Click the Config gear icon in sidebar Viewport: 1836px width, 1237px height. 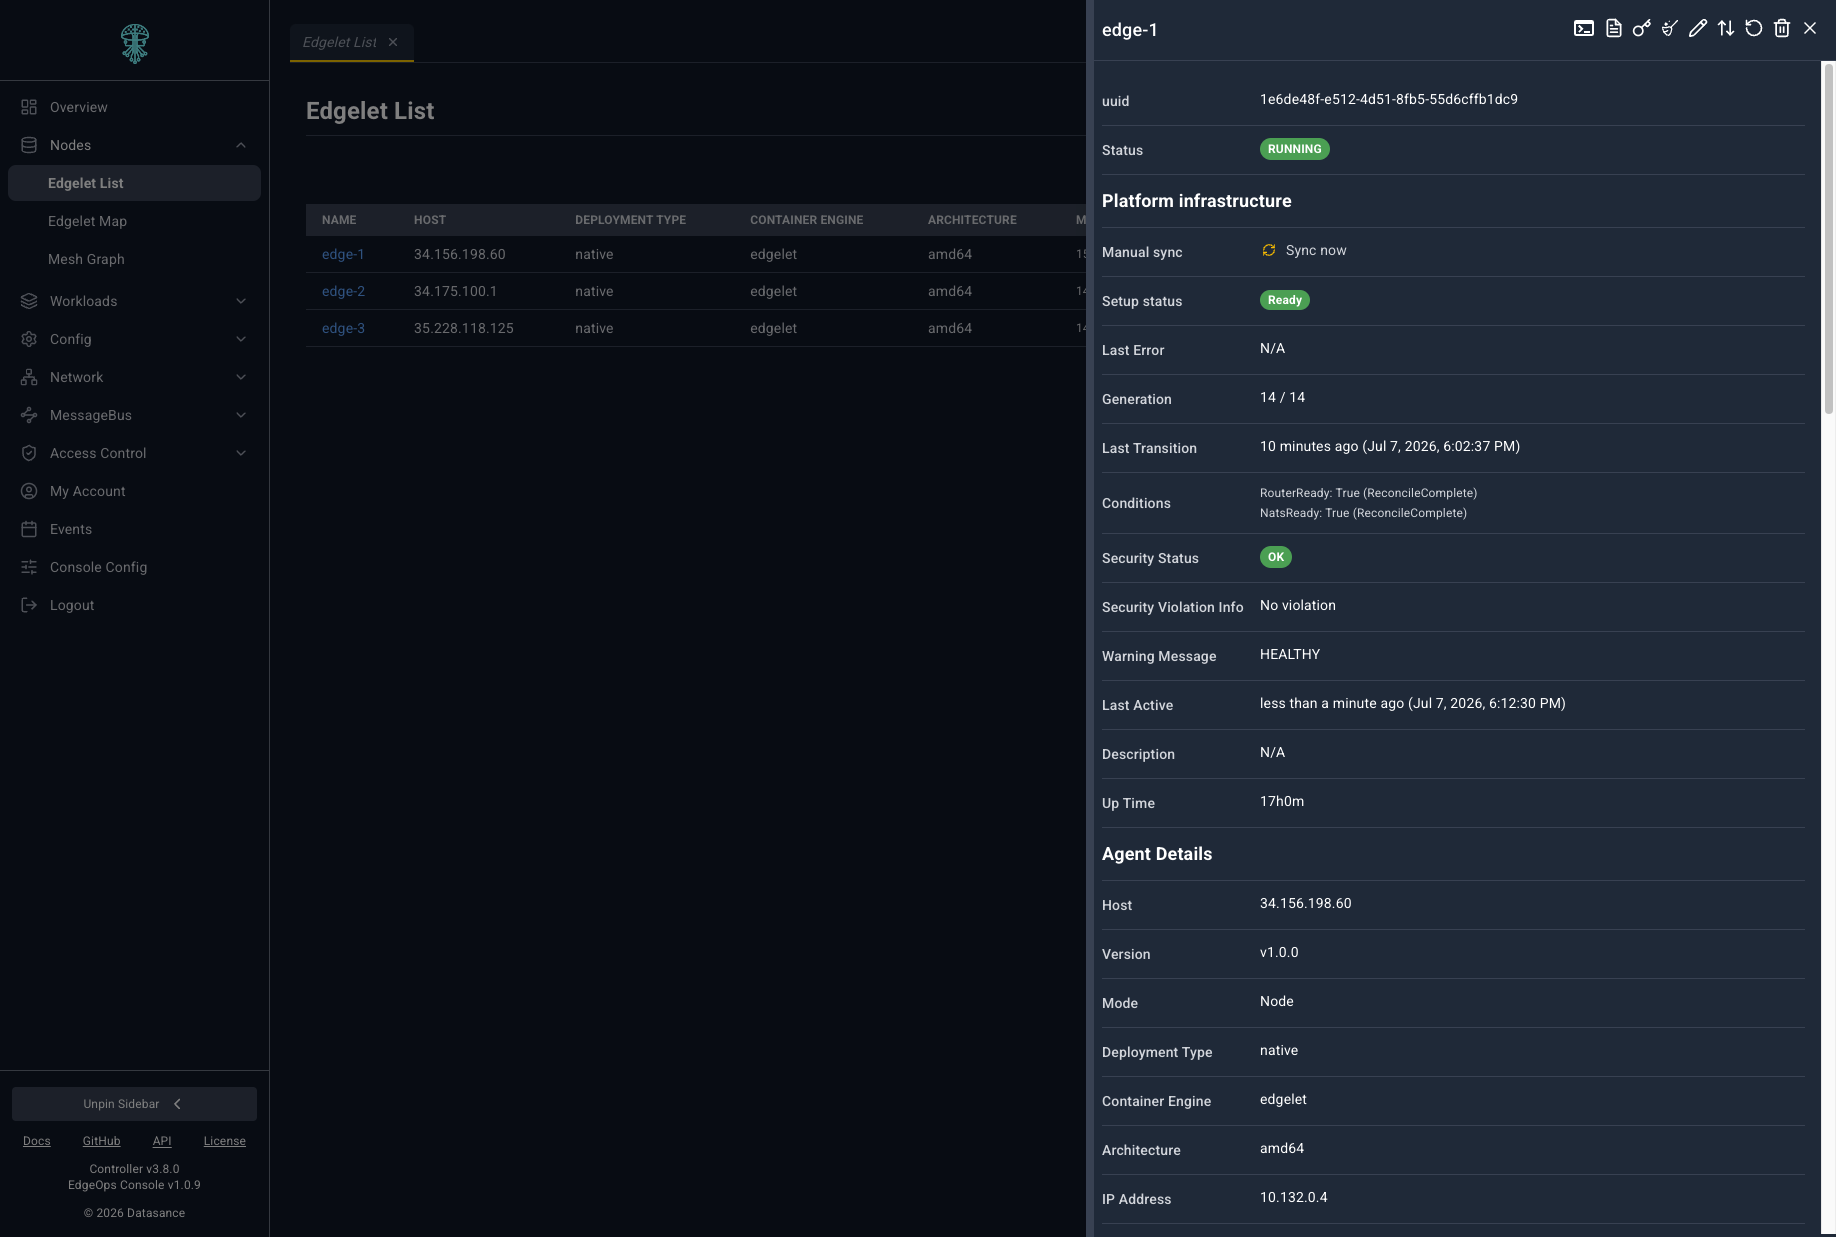click(x=29, y=339)
